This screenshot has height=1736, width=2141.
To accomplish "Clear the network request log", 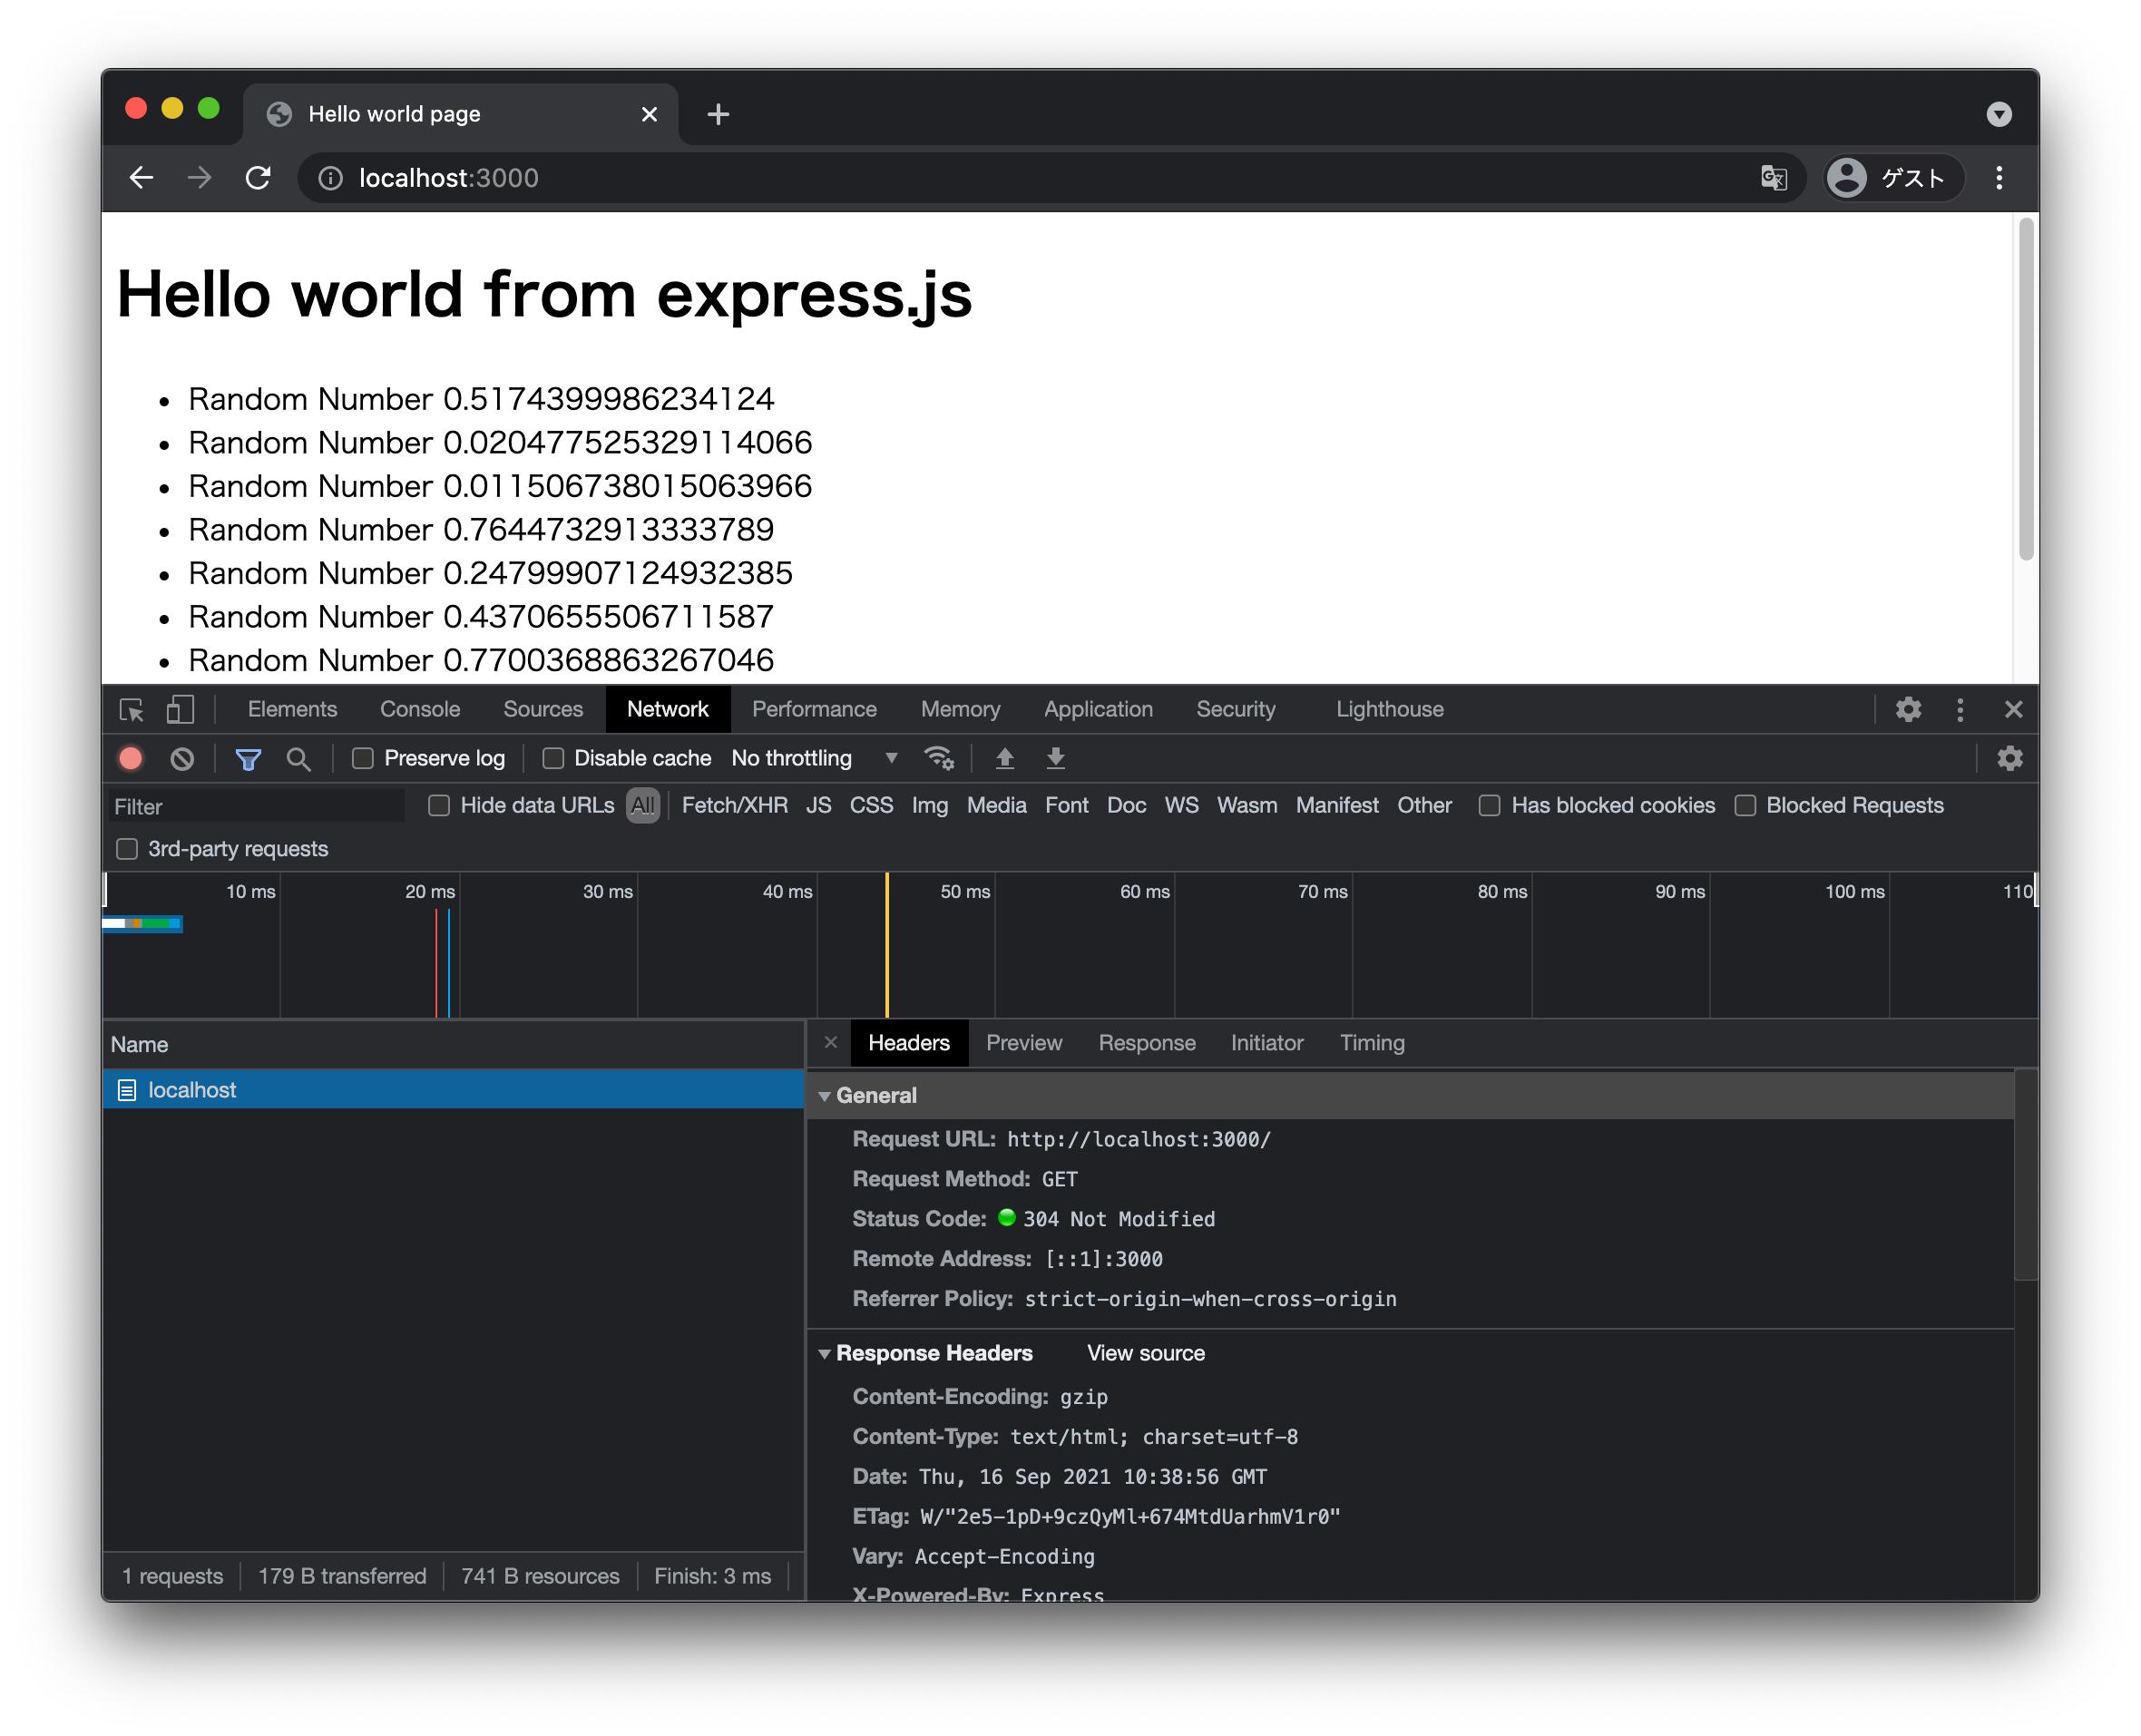I will 182,758.
